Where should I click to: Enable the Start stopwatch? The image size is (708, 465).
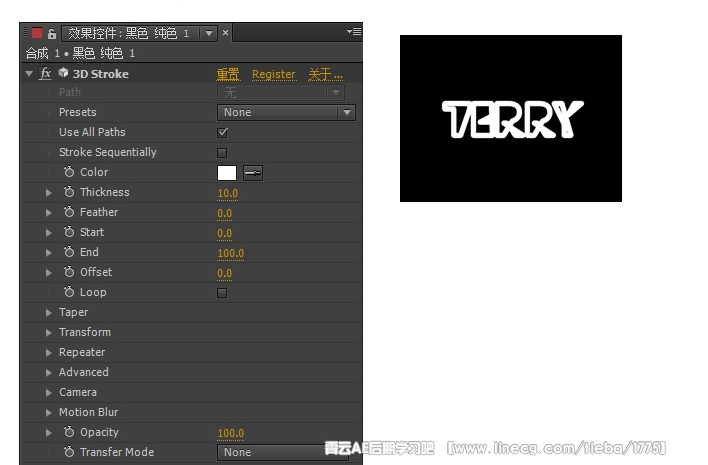69,232
